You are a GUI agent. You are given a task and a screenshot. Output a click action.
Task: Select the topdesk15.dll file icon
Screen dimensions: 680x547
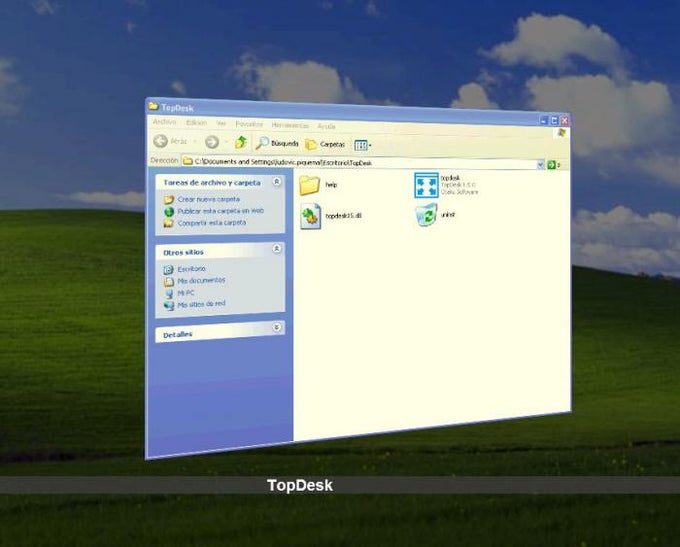tap(311, 216)
